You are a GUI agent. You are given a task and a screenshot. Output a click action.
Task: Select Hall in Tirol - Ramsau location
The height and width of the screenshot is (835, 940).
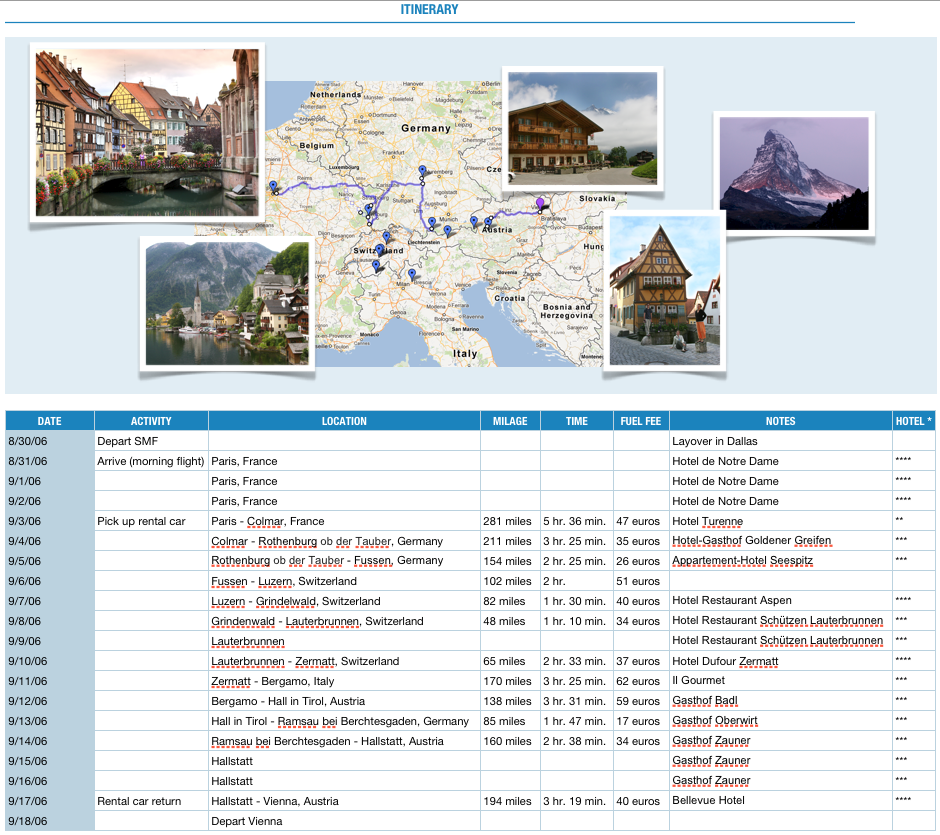pyautogui.click(x=344, y=721)
